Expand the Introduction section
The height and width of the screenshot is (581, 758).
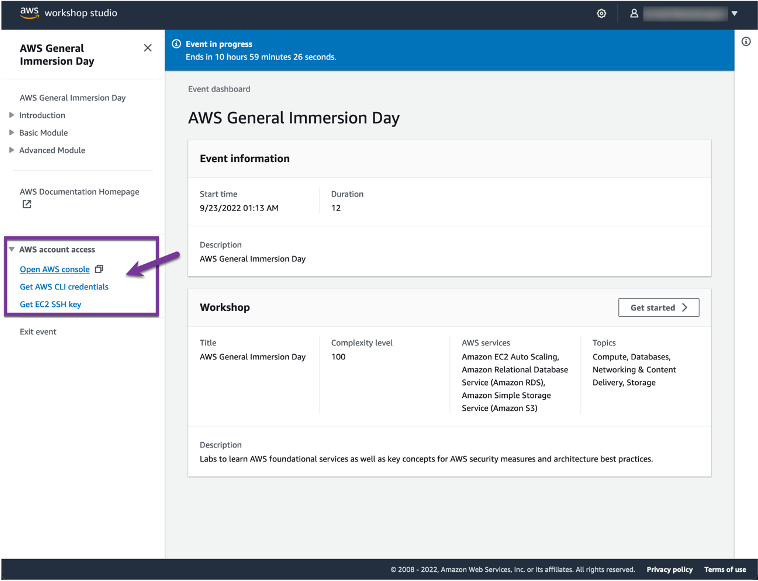pos(11,115)
